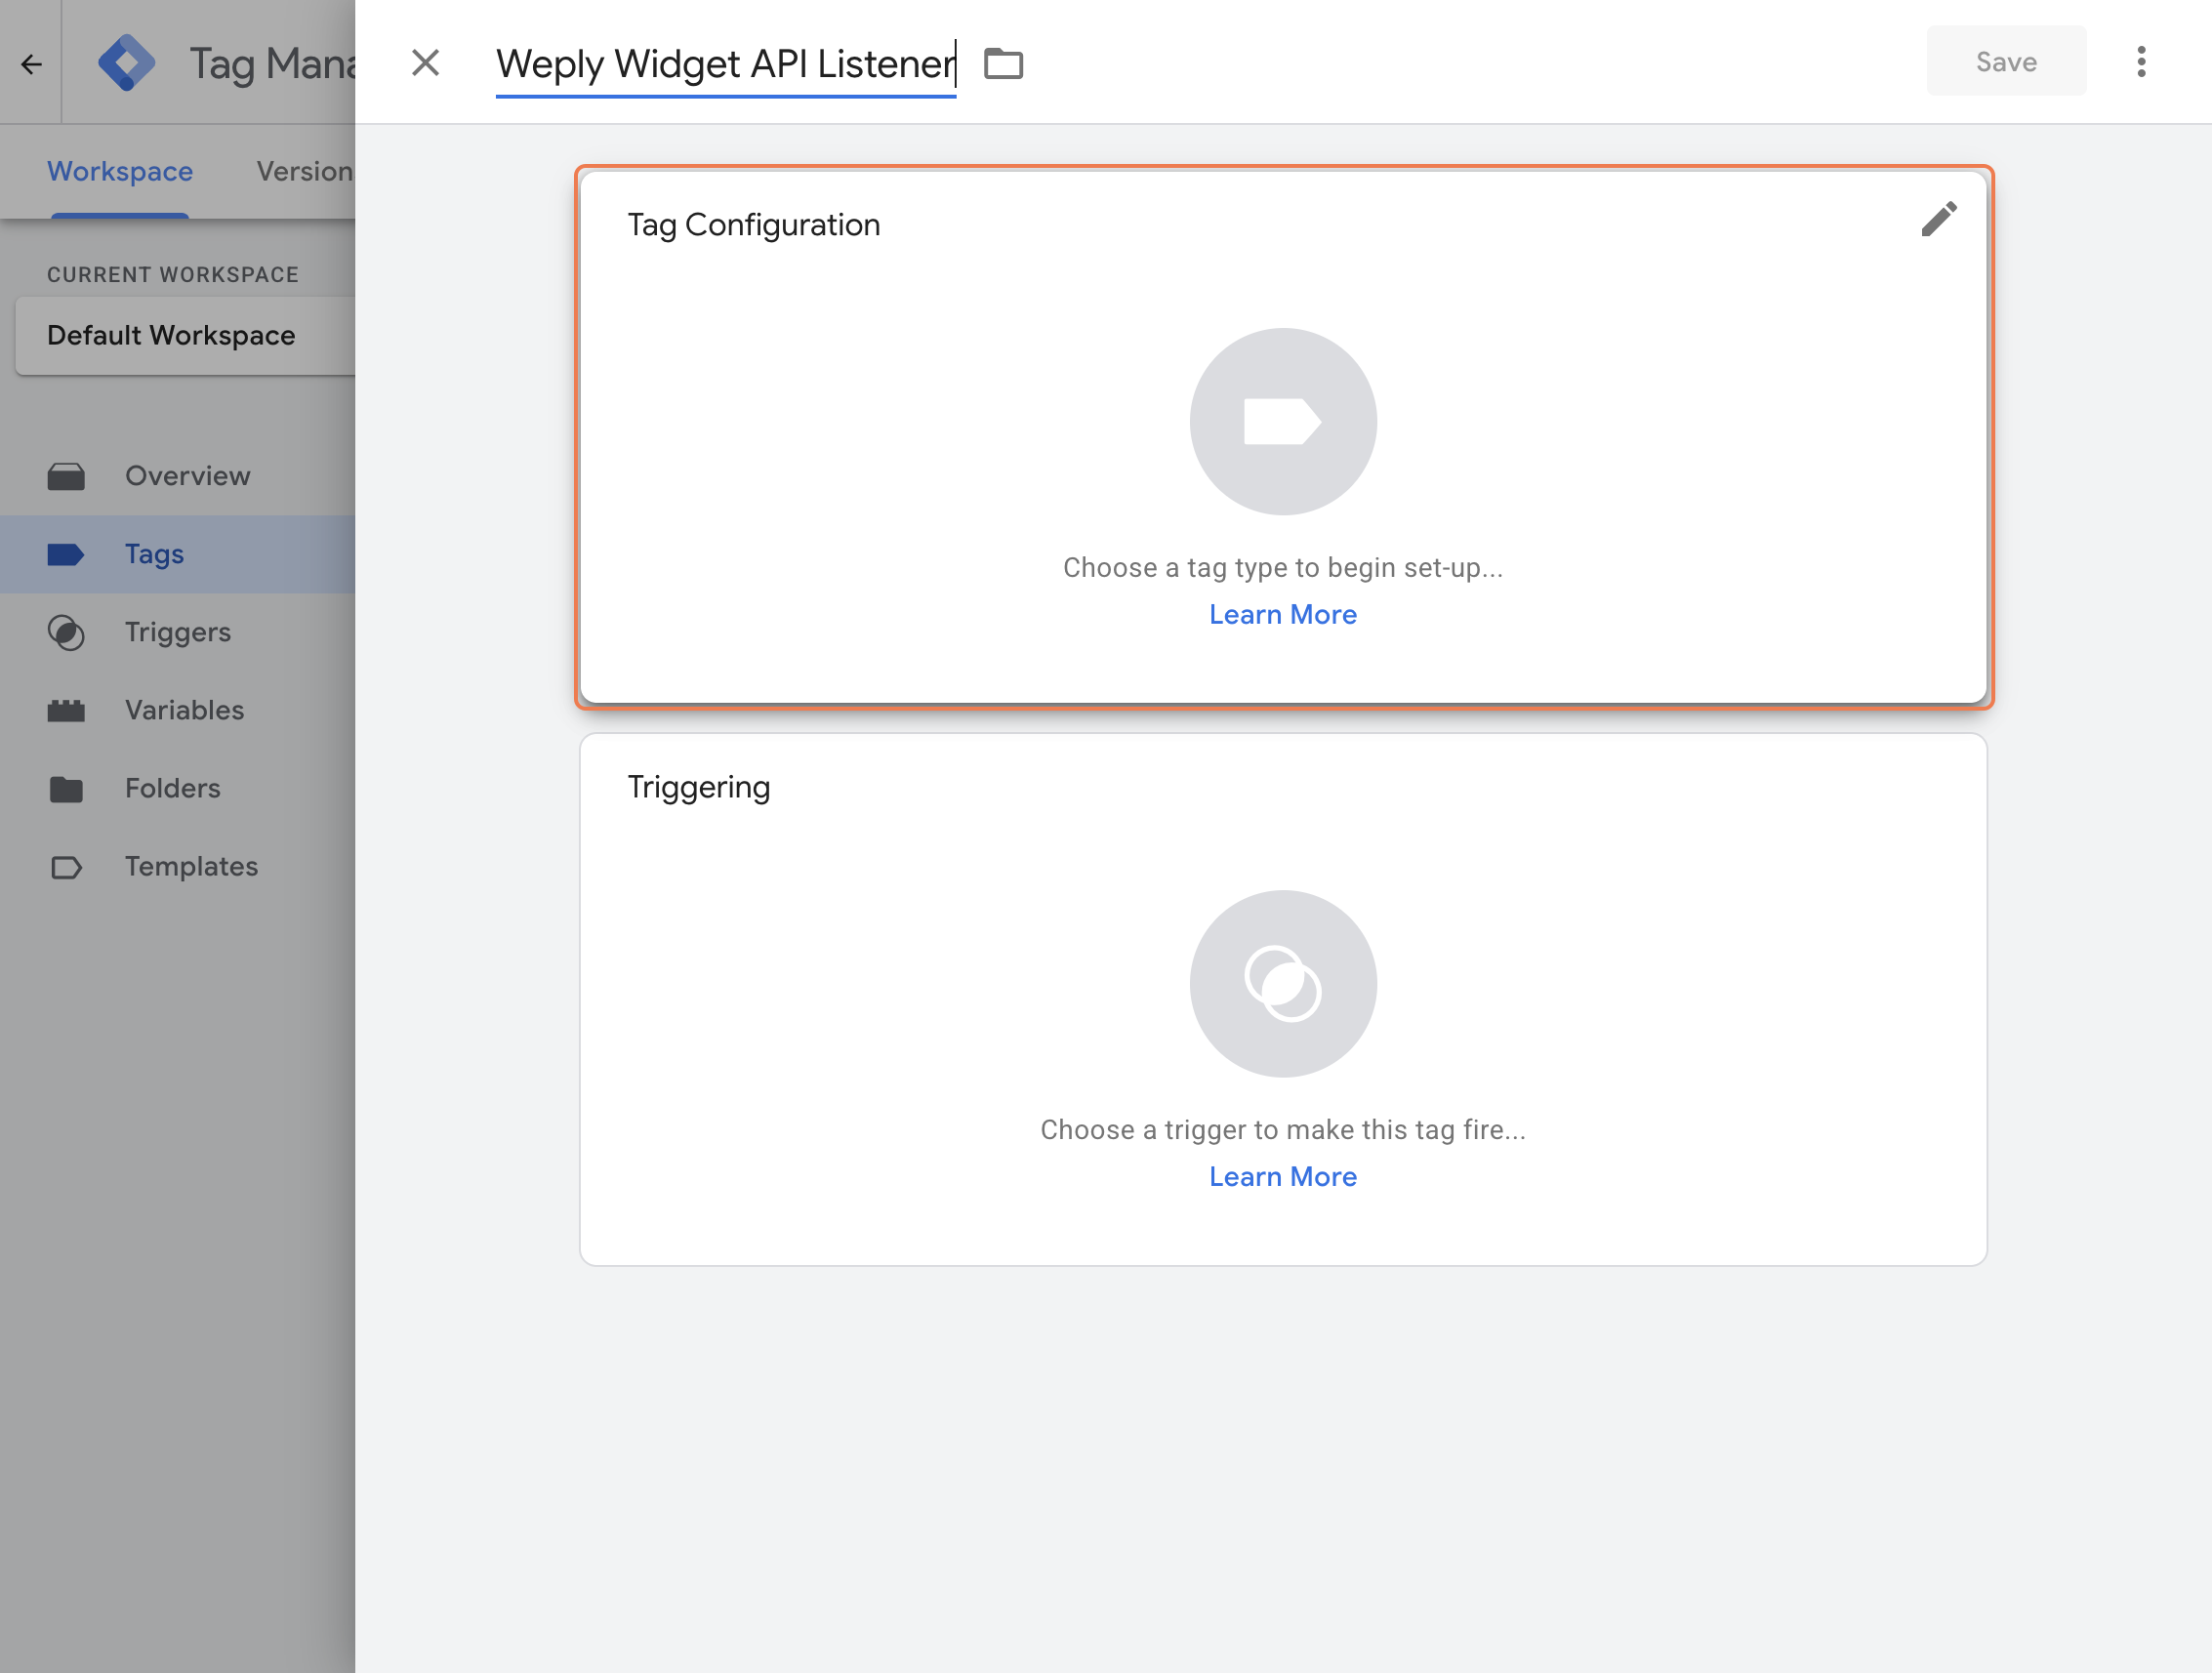Close the tag editor with X icon
This screenshot has width=2212, height=1673.
[x=426, y=63]
